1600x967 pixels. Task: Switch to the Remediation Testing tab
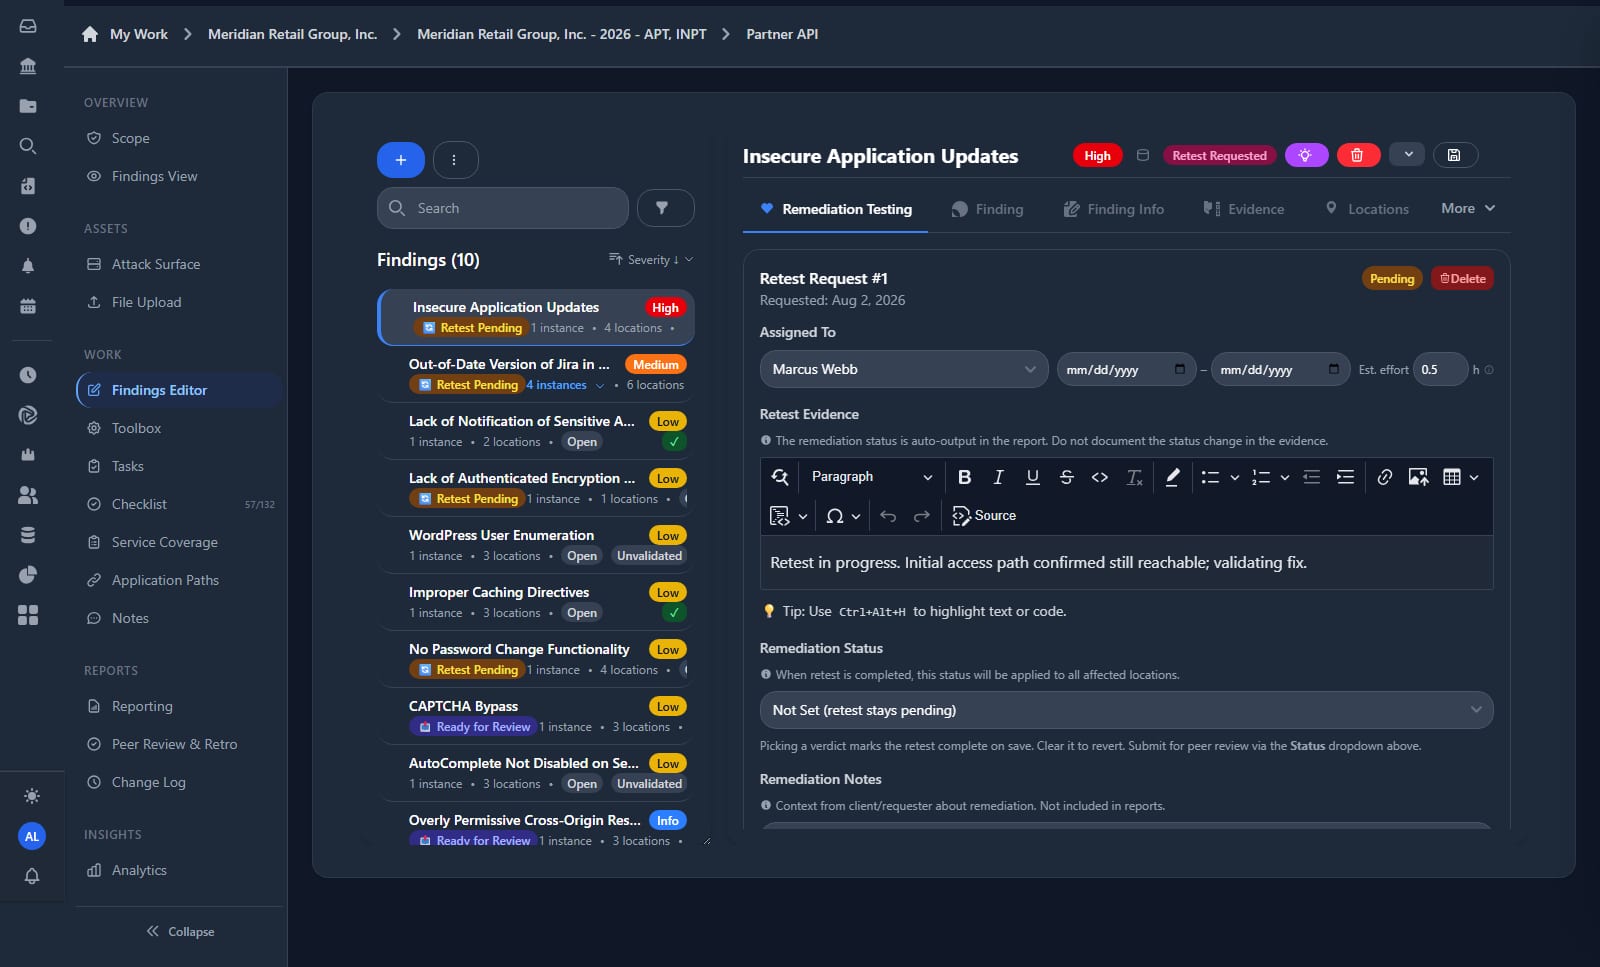[x=835, y=209]
